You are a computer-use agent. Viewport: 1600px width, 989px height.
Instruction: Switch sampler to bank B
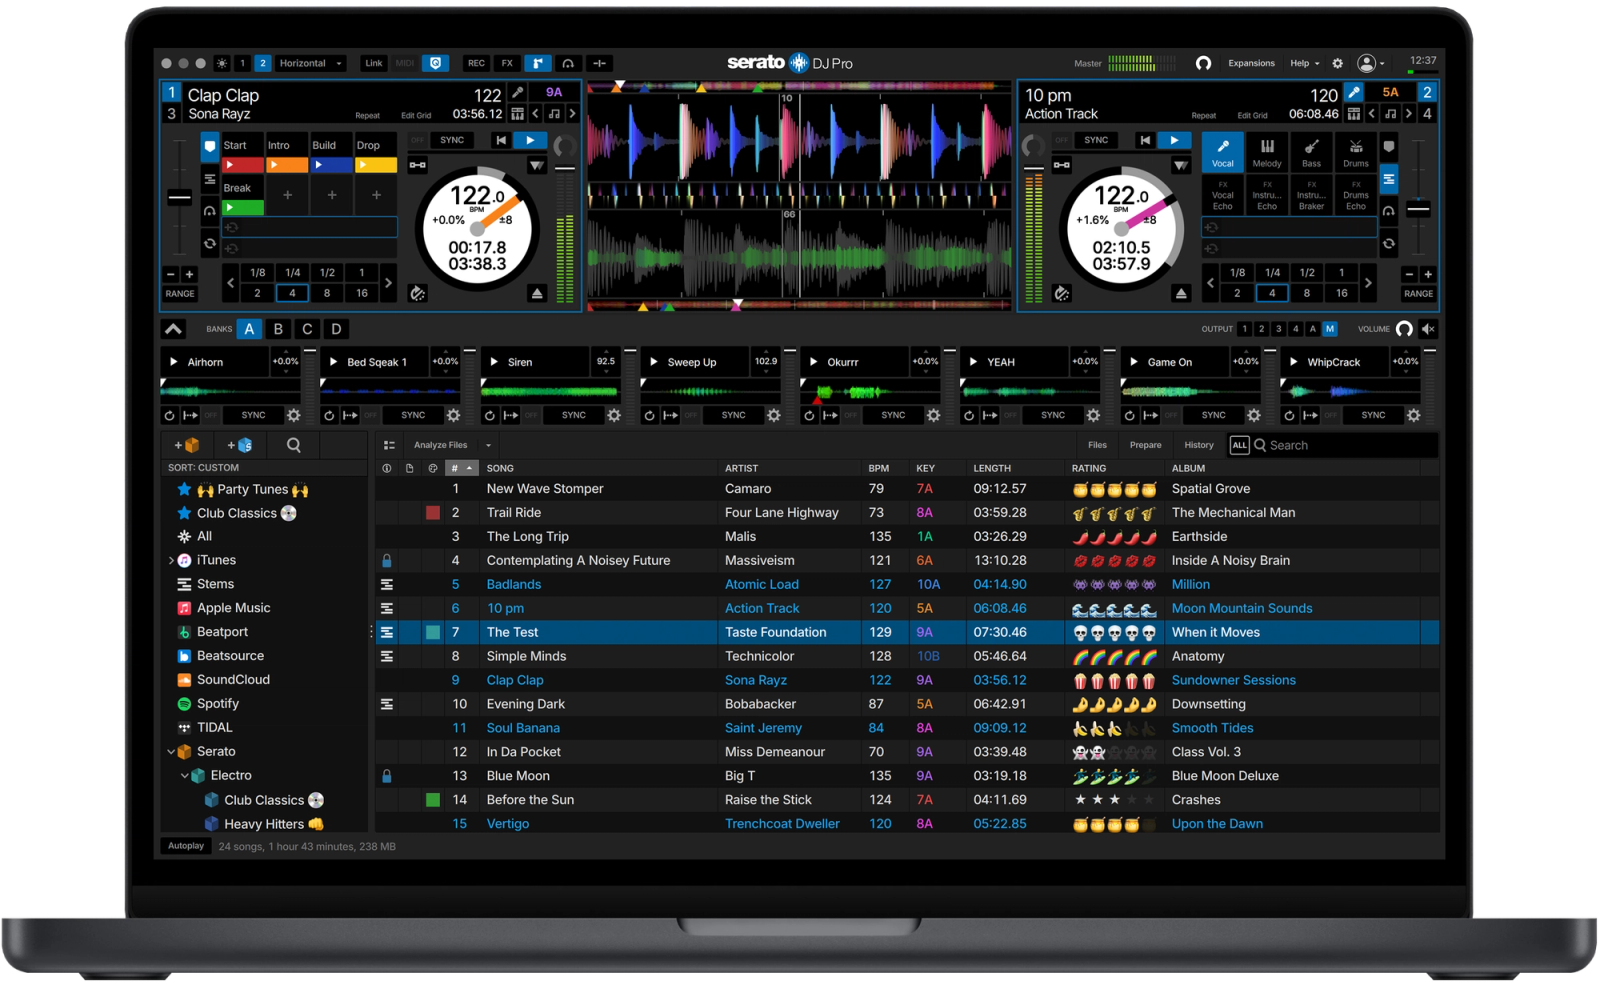point(278,328)
